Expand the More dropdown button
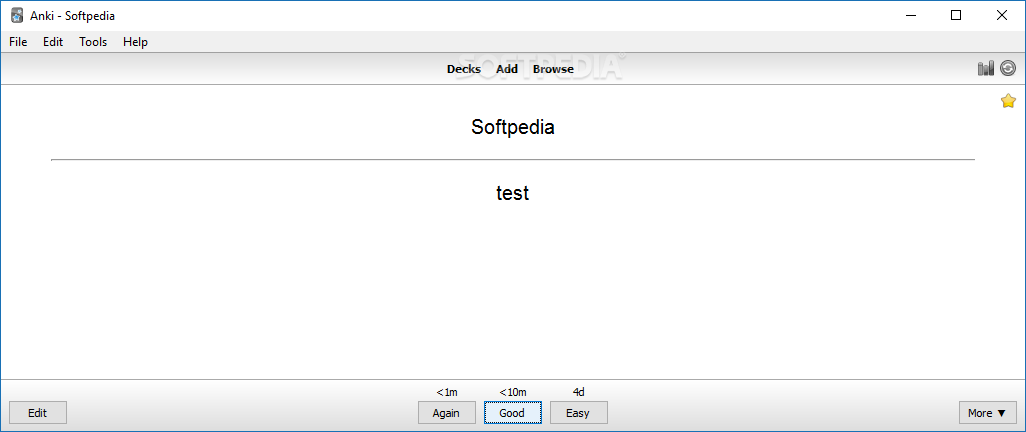 [x=987, y=413]
